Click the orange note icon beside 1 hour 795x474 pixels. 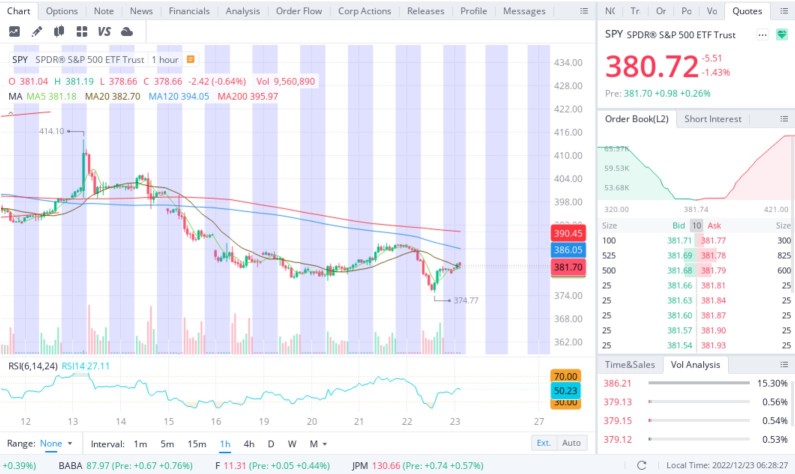point(191,59)
